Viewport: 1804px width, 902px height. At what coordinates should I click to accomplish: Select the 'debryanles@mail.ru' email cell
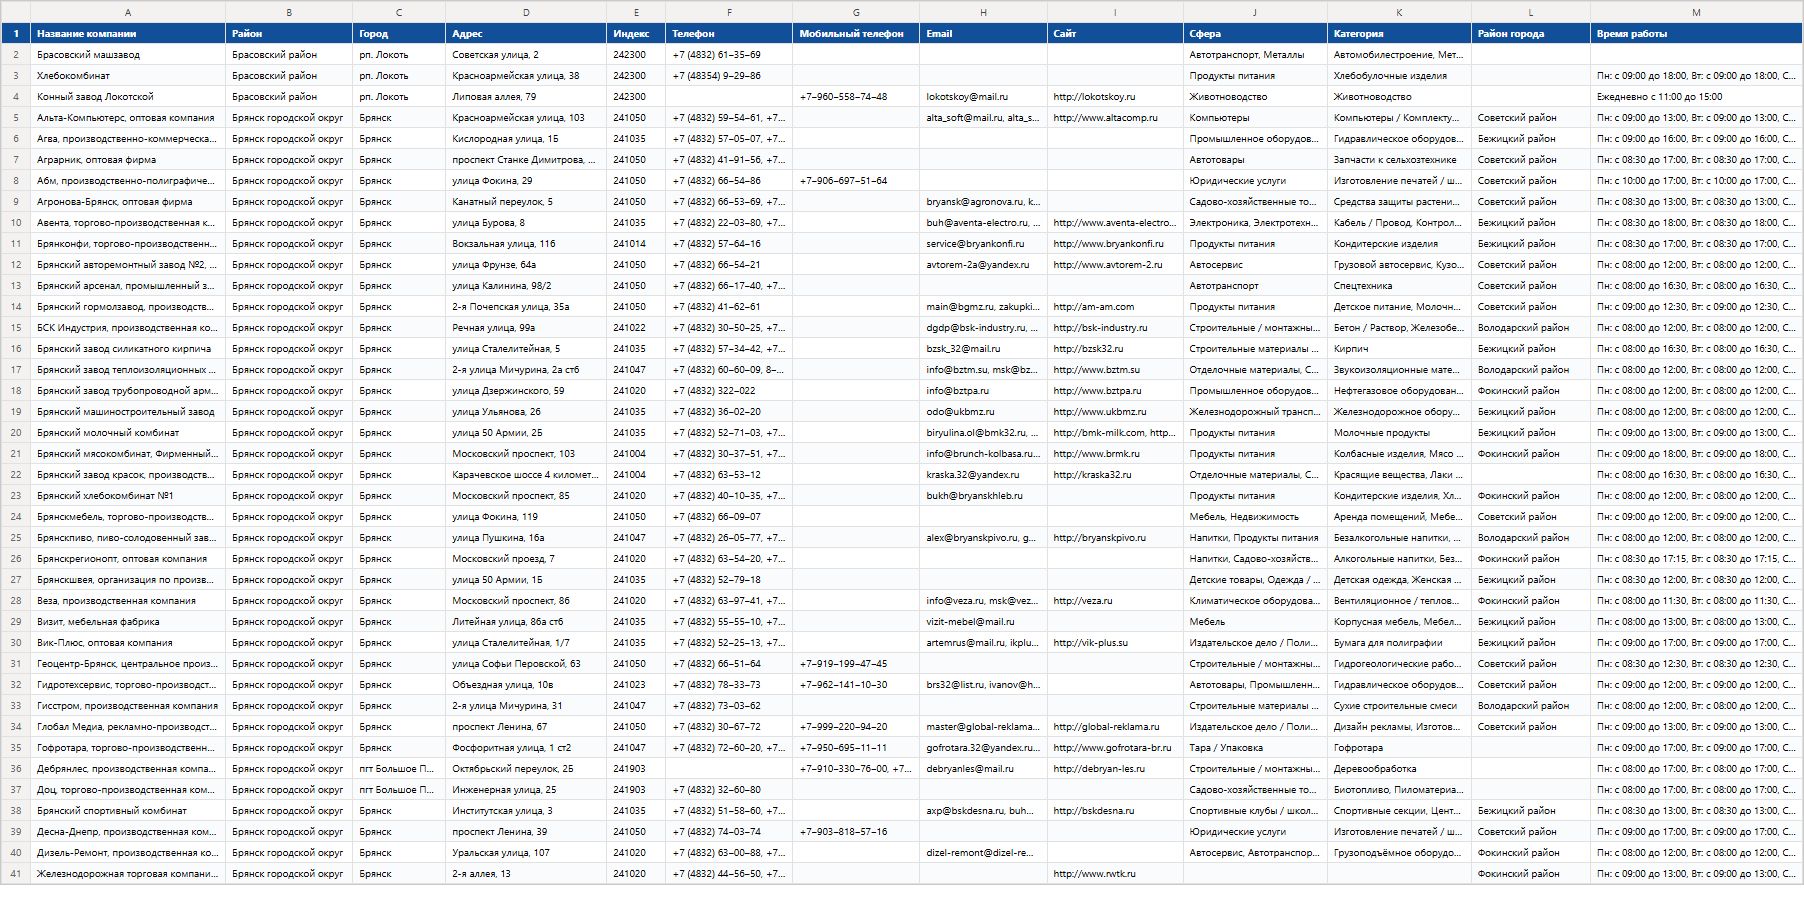click(983, 769)
